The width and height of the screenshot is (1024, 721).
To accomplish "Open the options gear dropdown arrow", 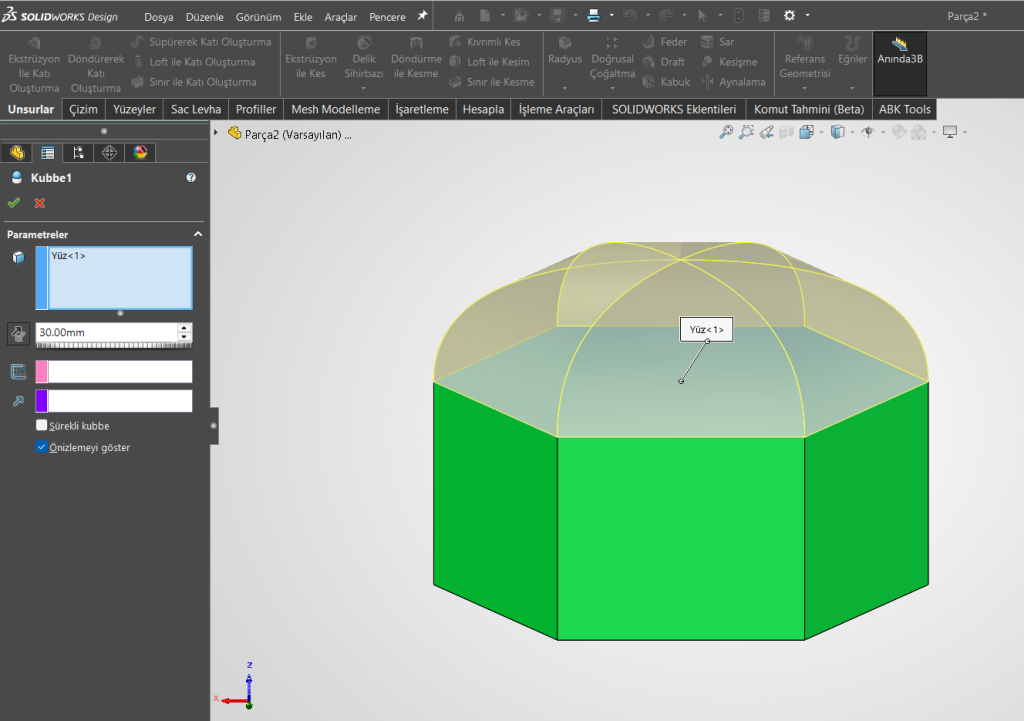I will point(807,16).
